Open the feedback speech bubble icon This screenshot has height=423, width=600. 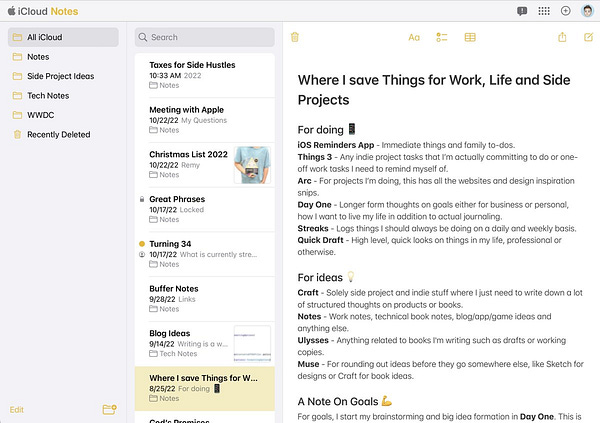coord(522,11)
